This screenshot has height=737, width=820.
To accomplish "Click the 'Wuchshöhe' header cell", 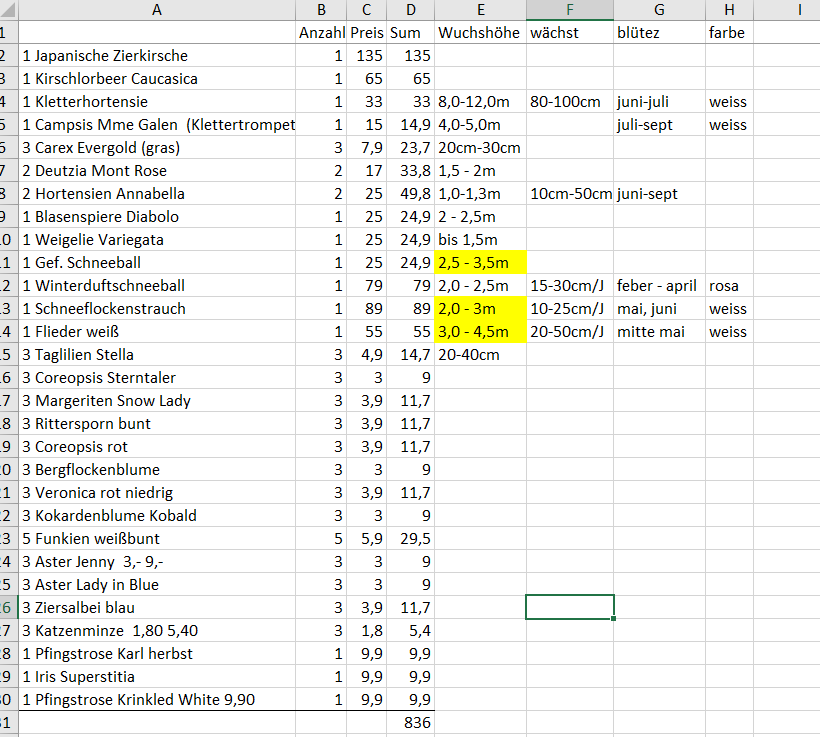I will click(480, 33).
